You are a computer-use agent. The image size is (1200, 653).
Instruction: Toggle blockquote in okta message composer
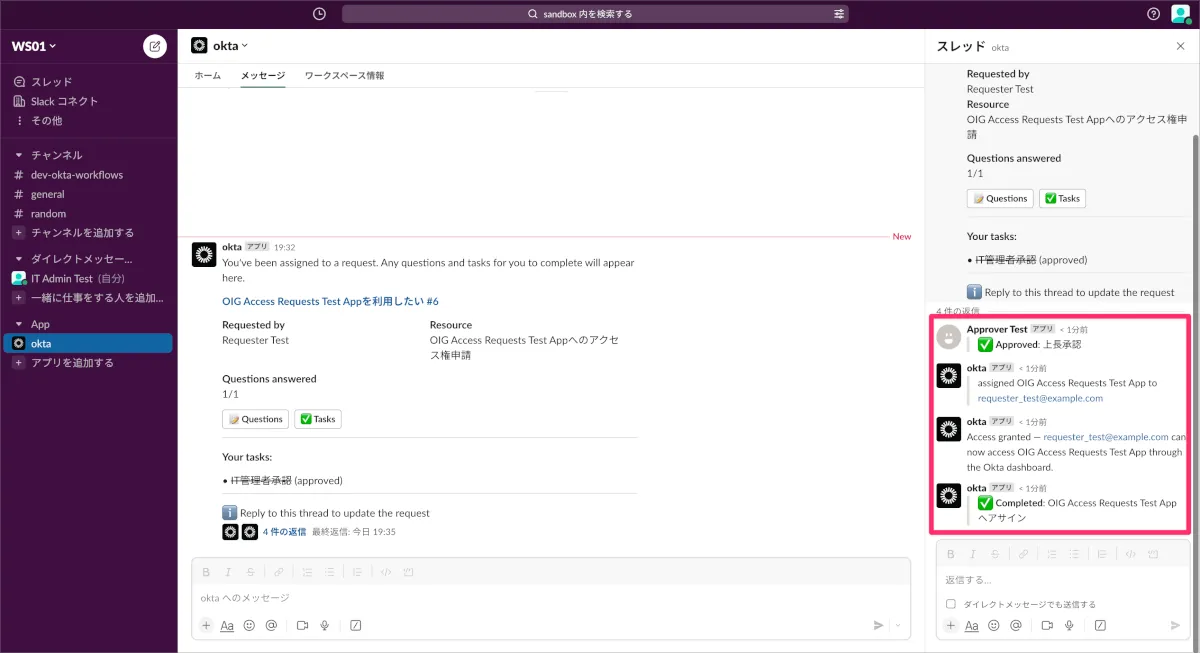click(x=357, y=572)
